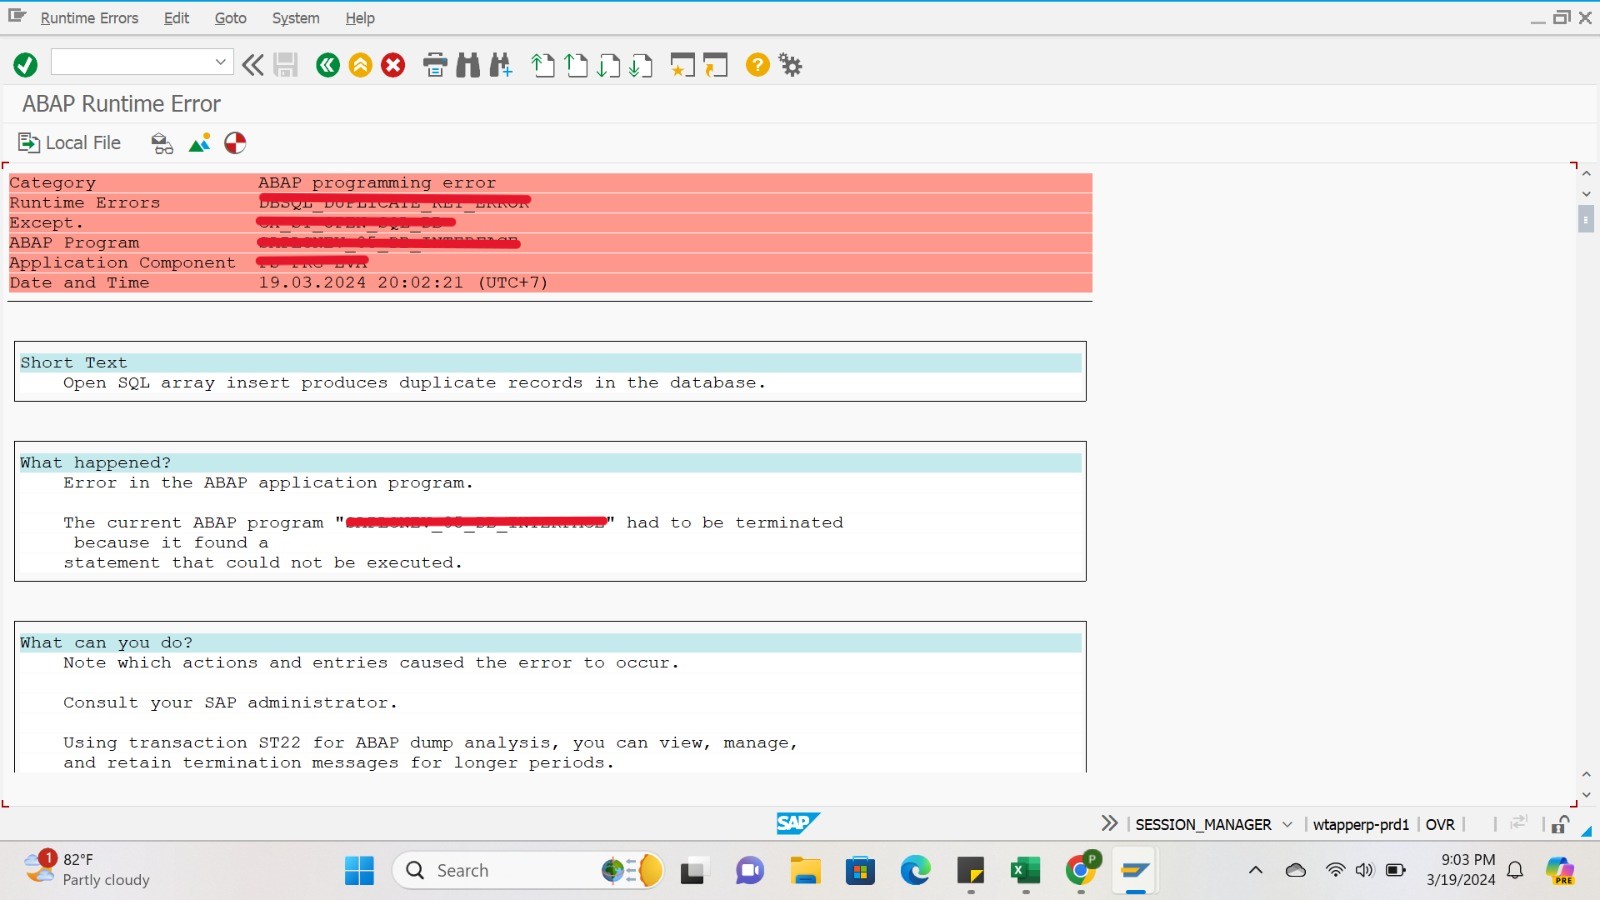Click the red Cancel icon
Image resolution: width=1600 pixels, height=900 pixels.
pyautogui.click(x=393, y=65)
